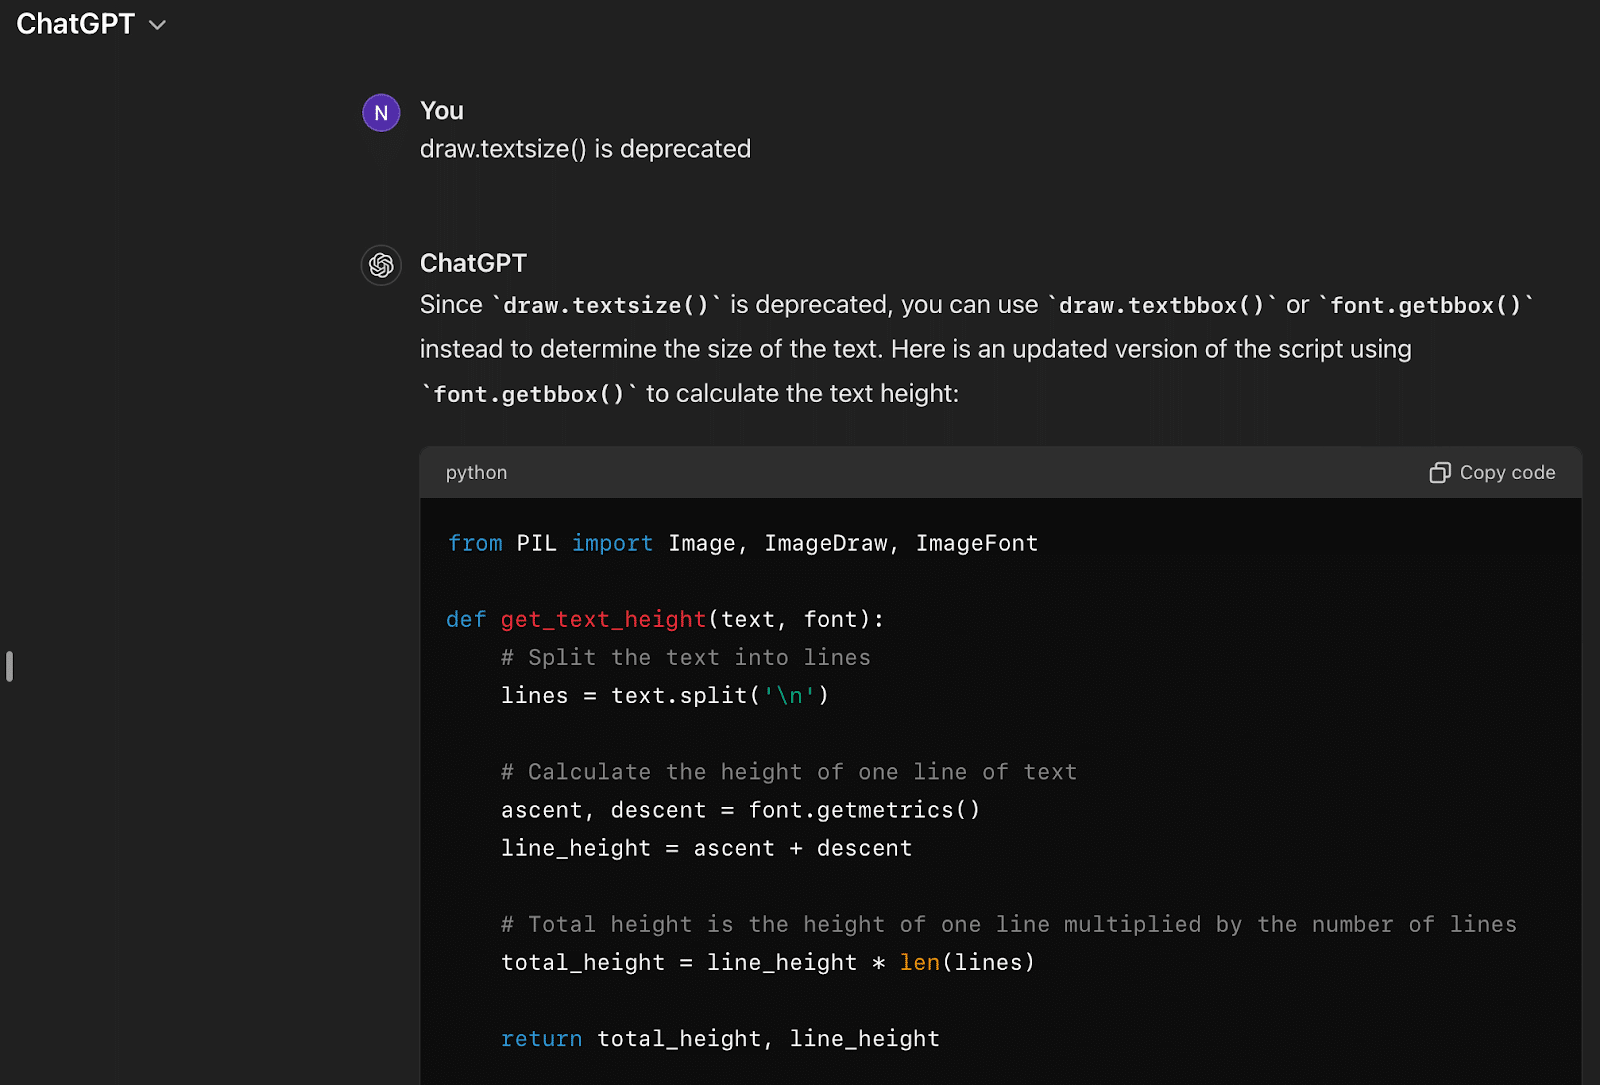Screen dimensions: 1600x1085
Task: Click the bold "ChatGPT" responder name
Action: click(x=473, y=263)
